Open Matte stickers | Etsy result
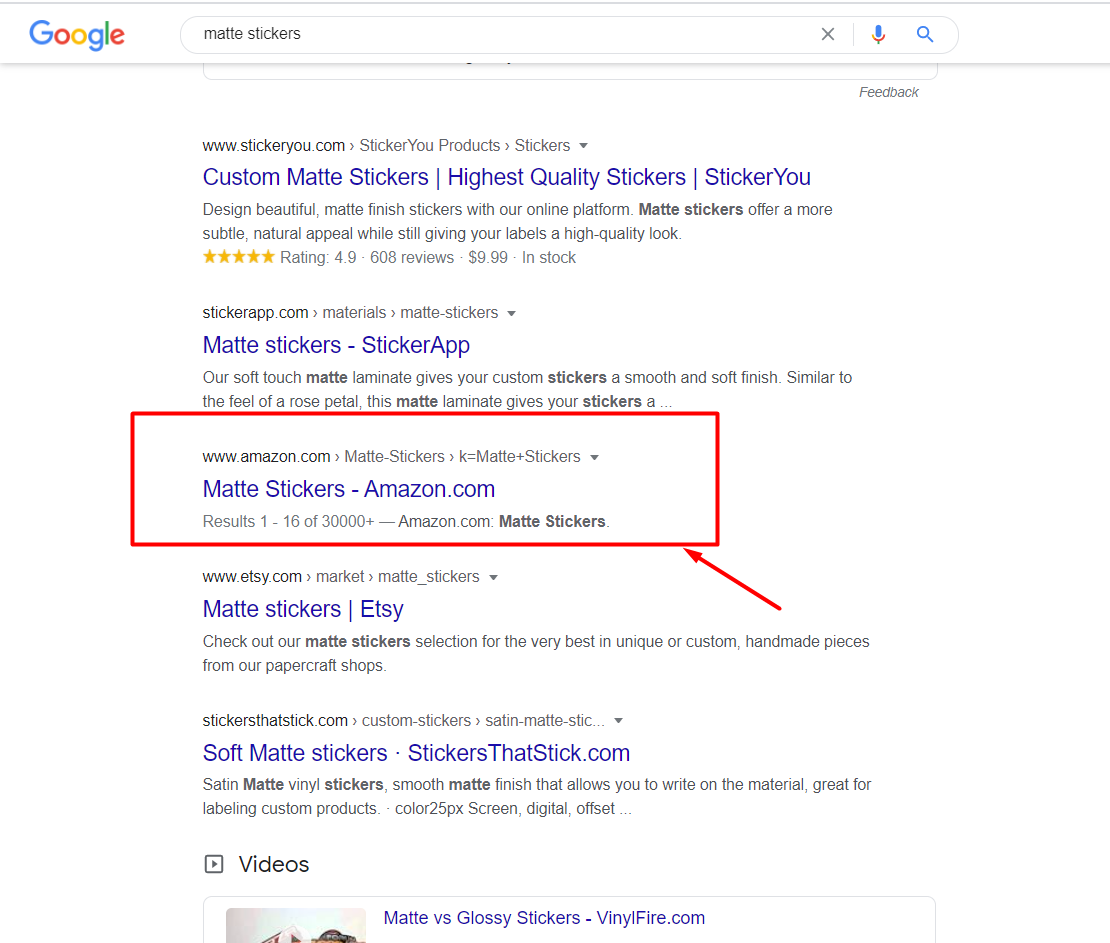This screenshot has width=1110, height=943. (x=303, y=609)
